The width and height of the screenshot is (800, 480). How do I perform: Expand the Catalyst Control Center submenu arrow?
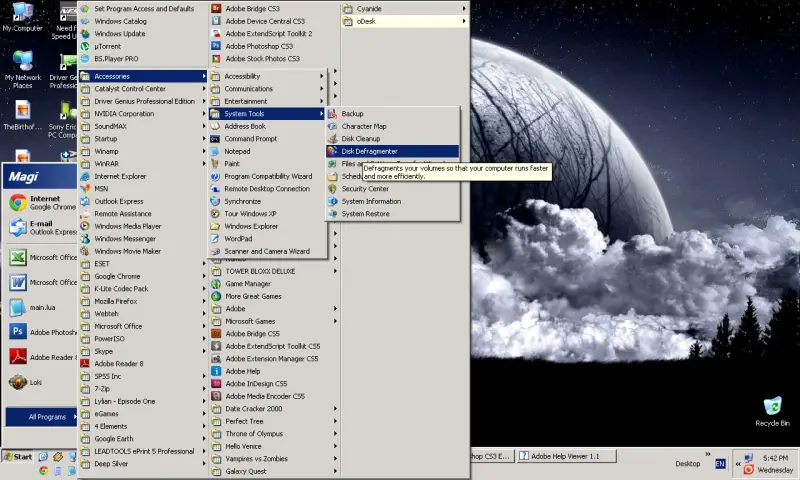click(x=204, y=89)
